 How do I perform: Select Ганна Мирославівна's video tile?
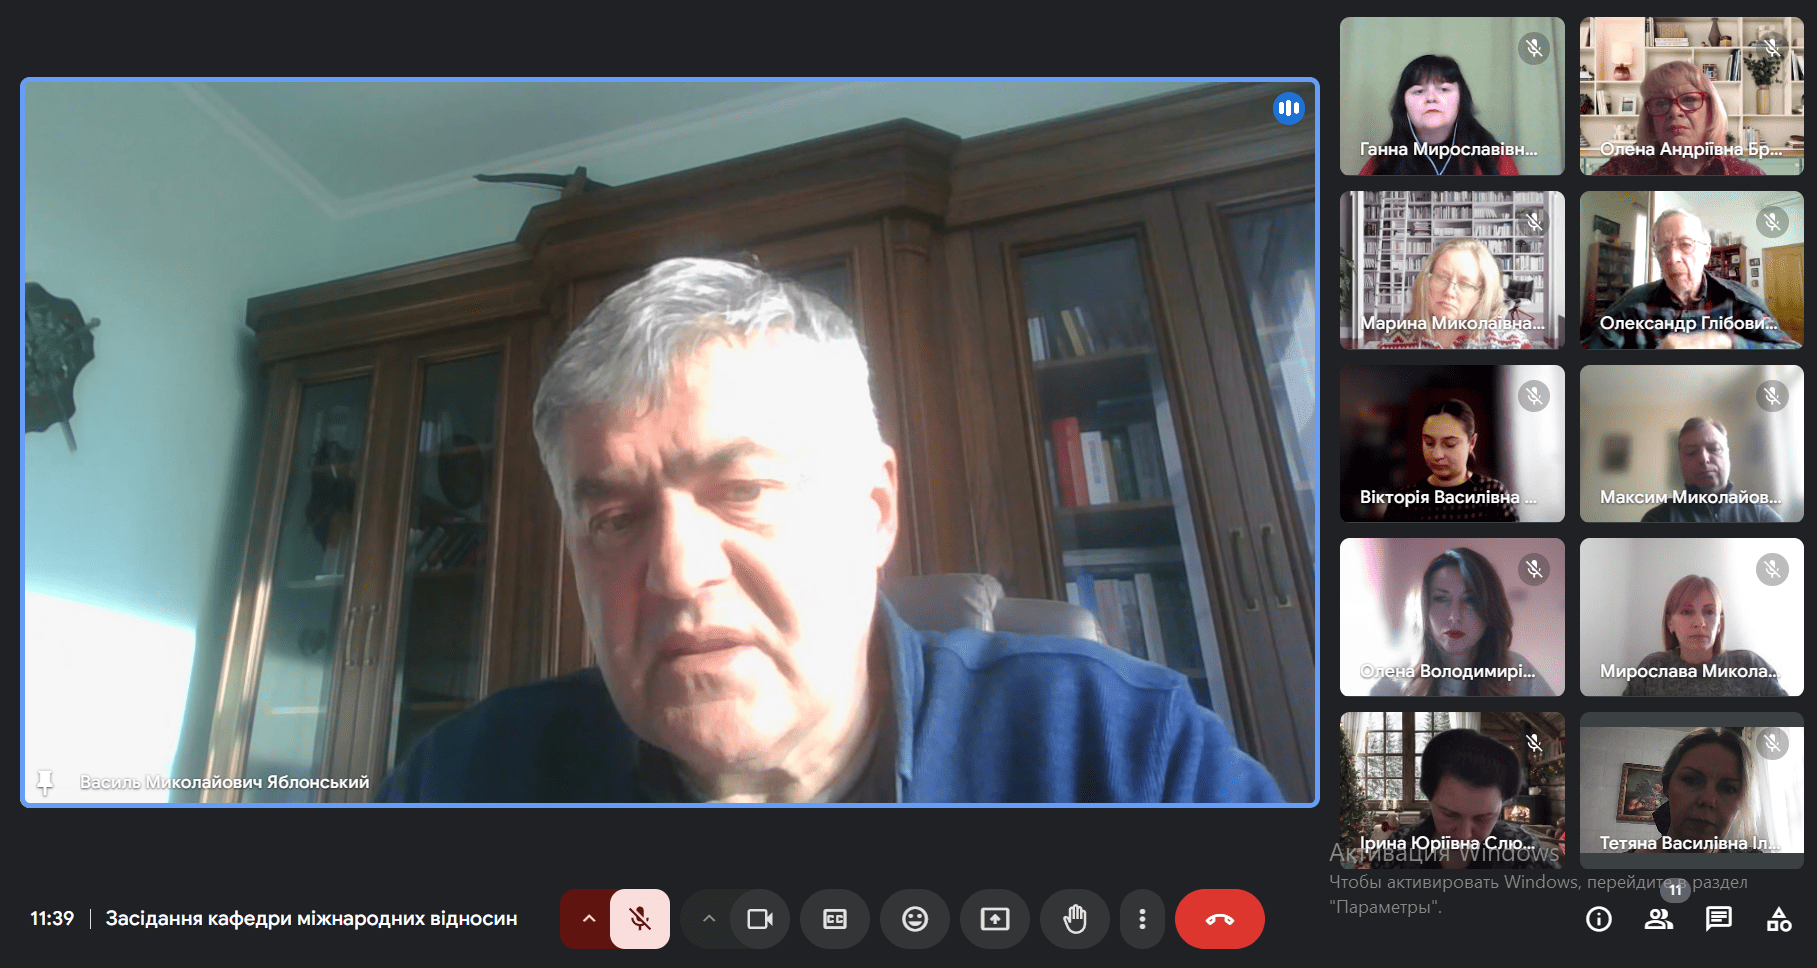pyautogui.click(x=1452, y=96)
